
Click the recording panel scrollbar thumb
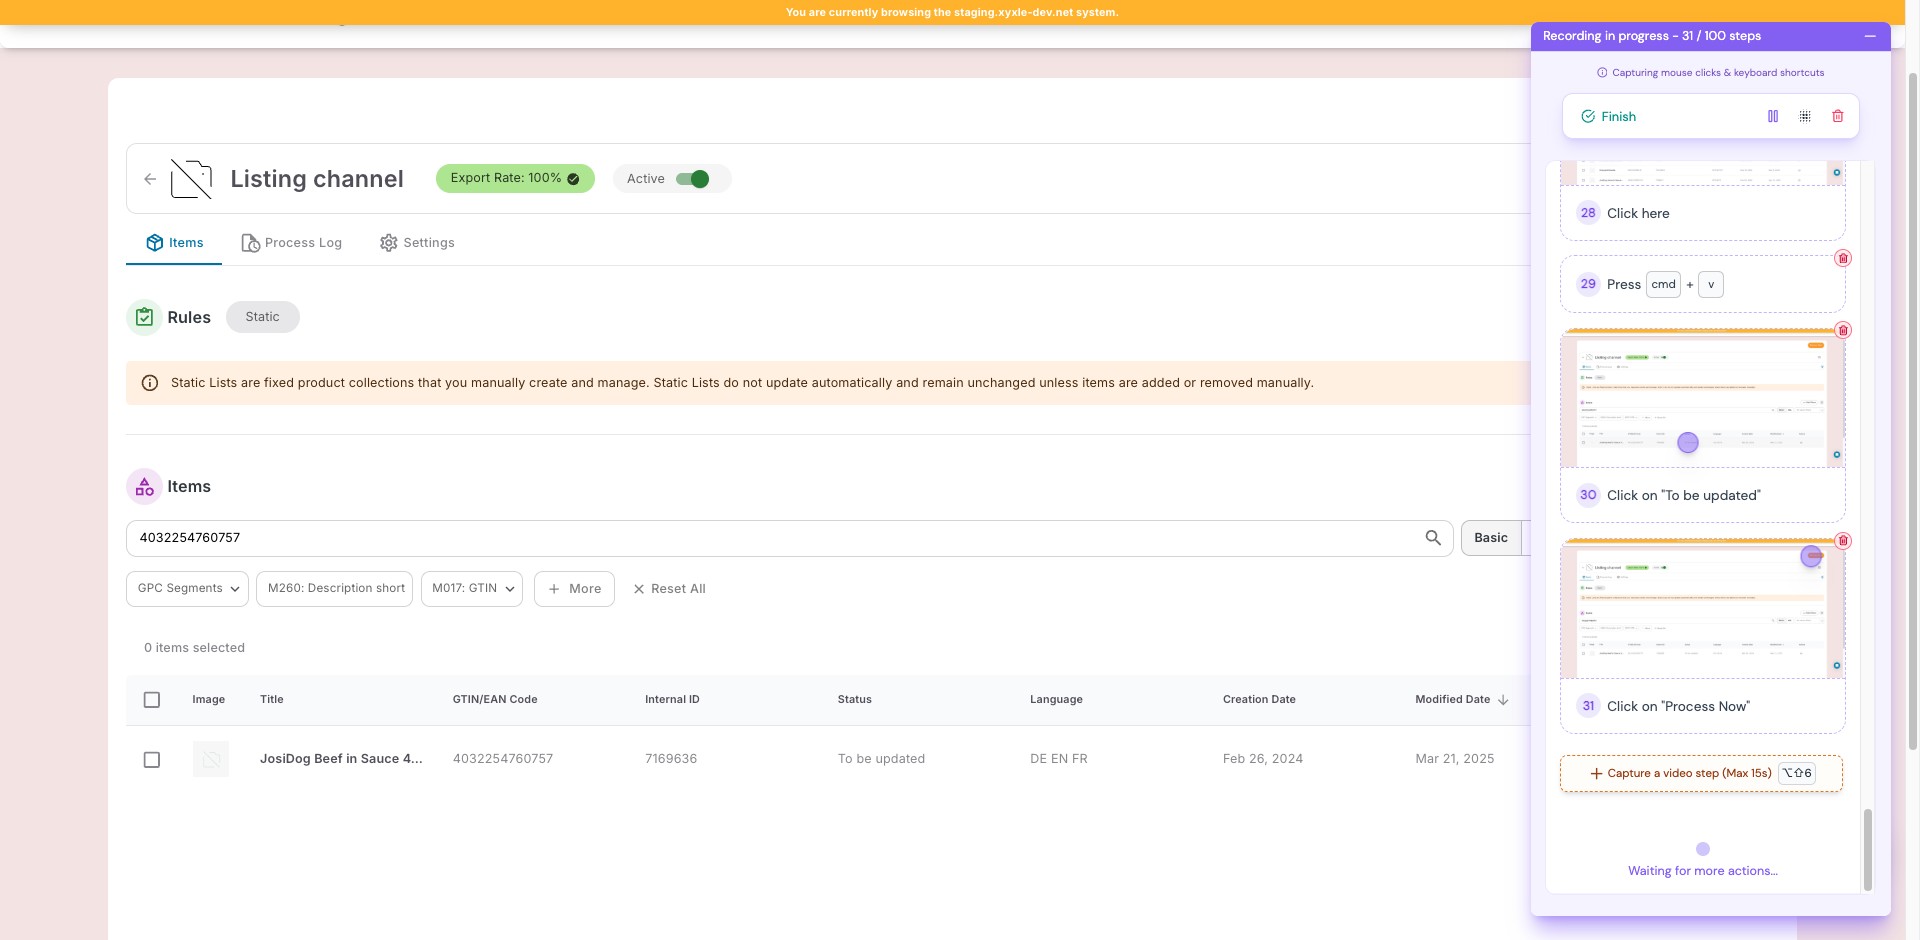(1866, 848)
